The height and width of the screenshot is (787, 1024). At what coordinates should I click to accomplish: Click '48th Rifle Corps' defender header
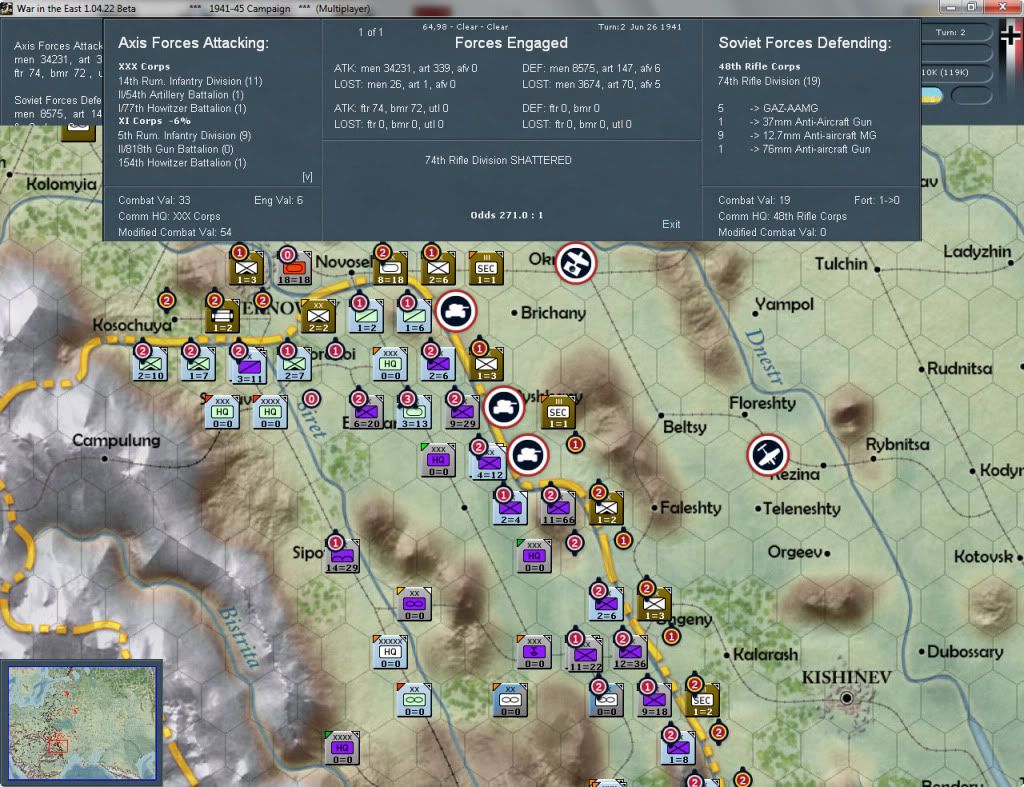[759, 67]
